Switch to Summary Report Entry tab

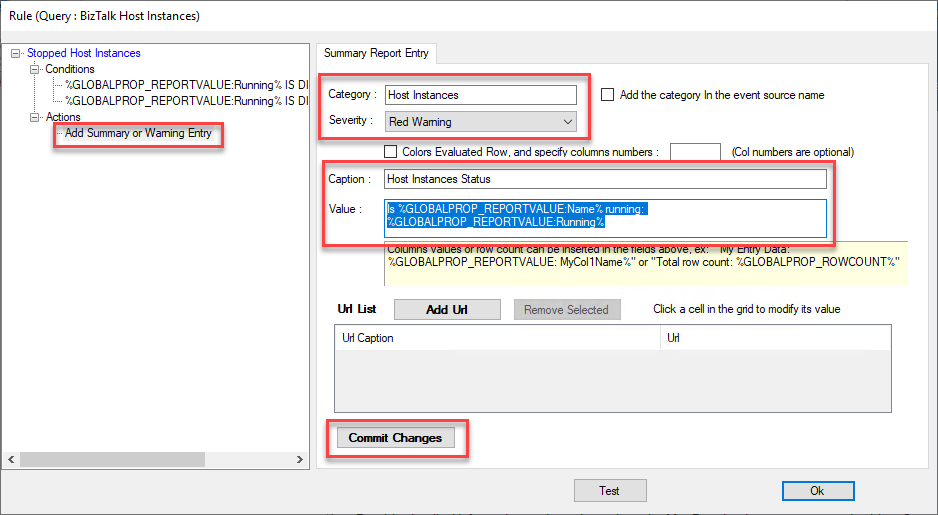click(374, 52)
